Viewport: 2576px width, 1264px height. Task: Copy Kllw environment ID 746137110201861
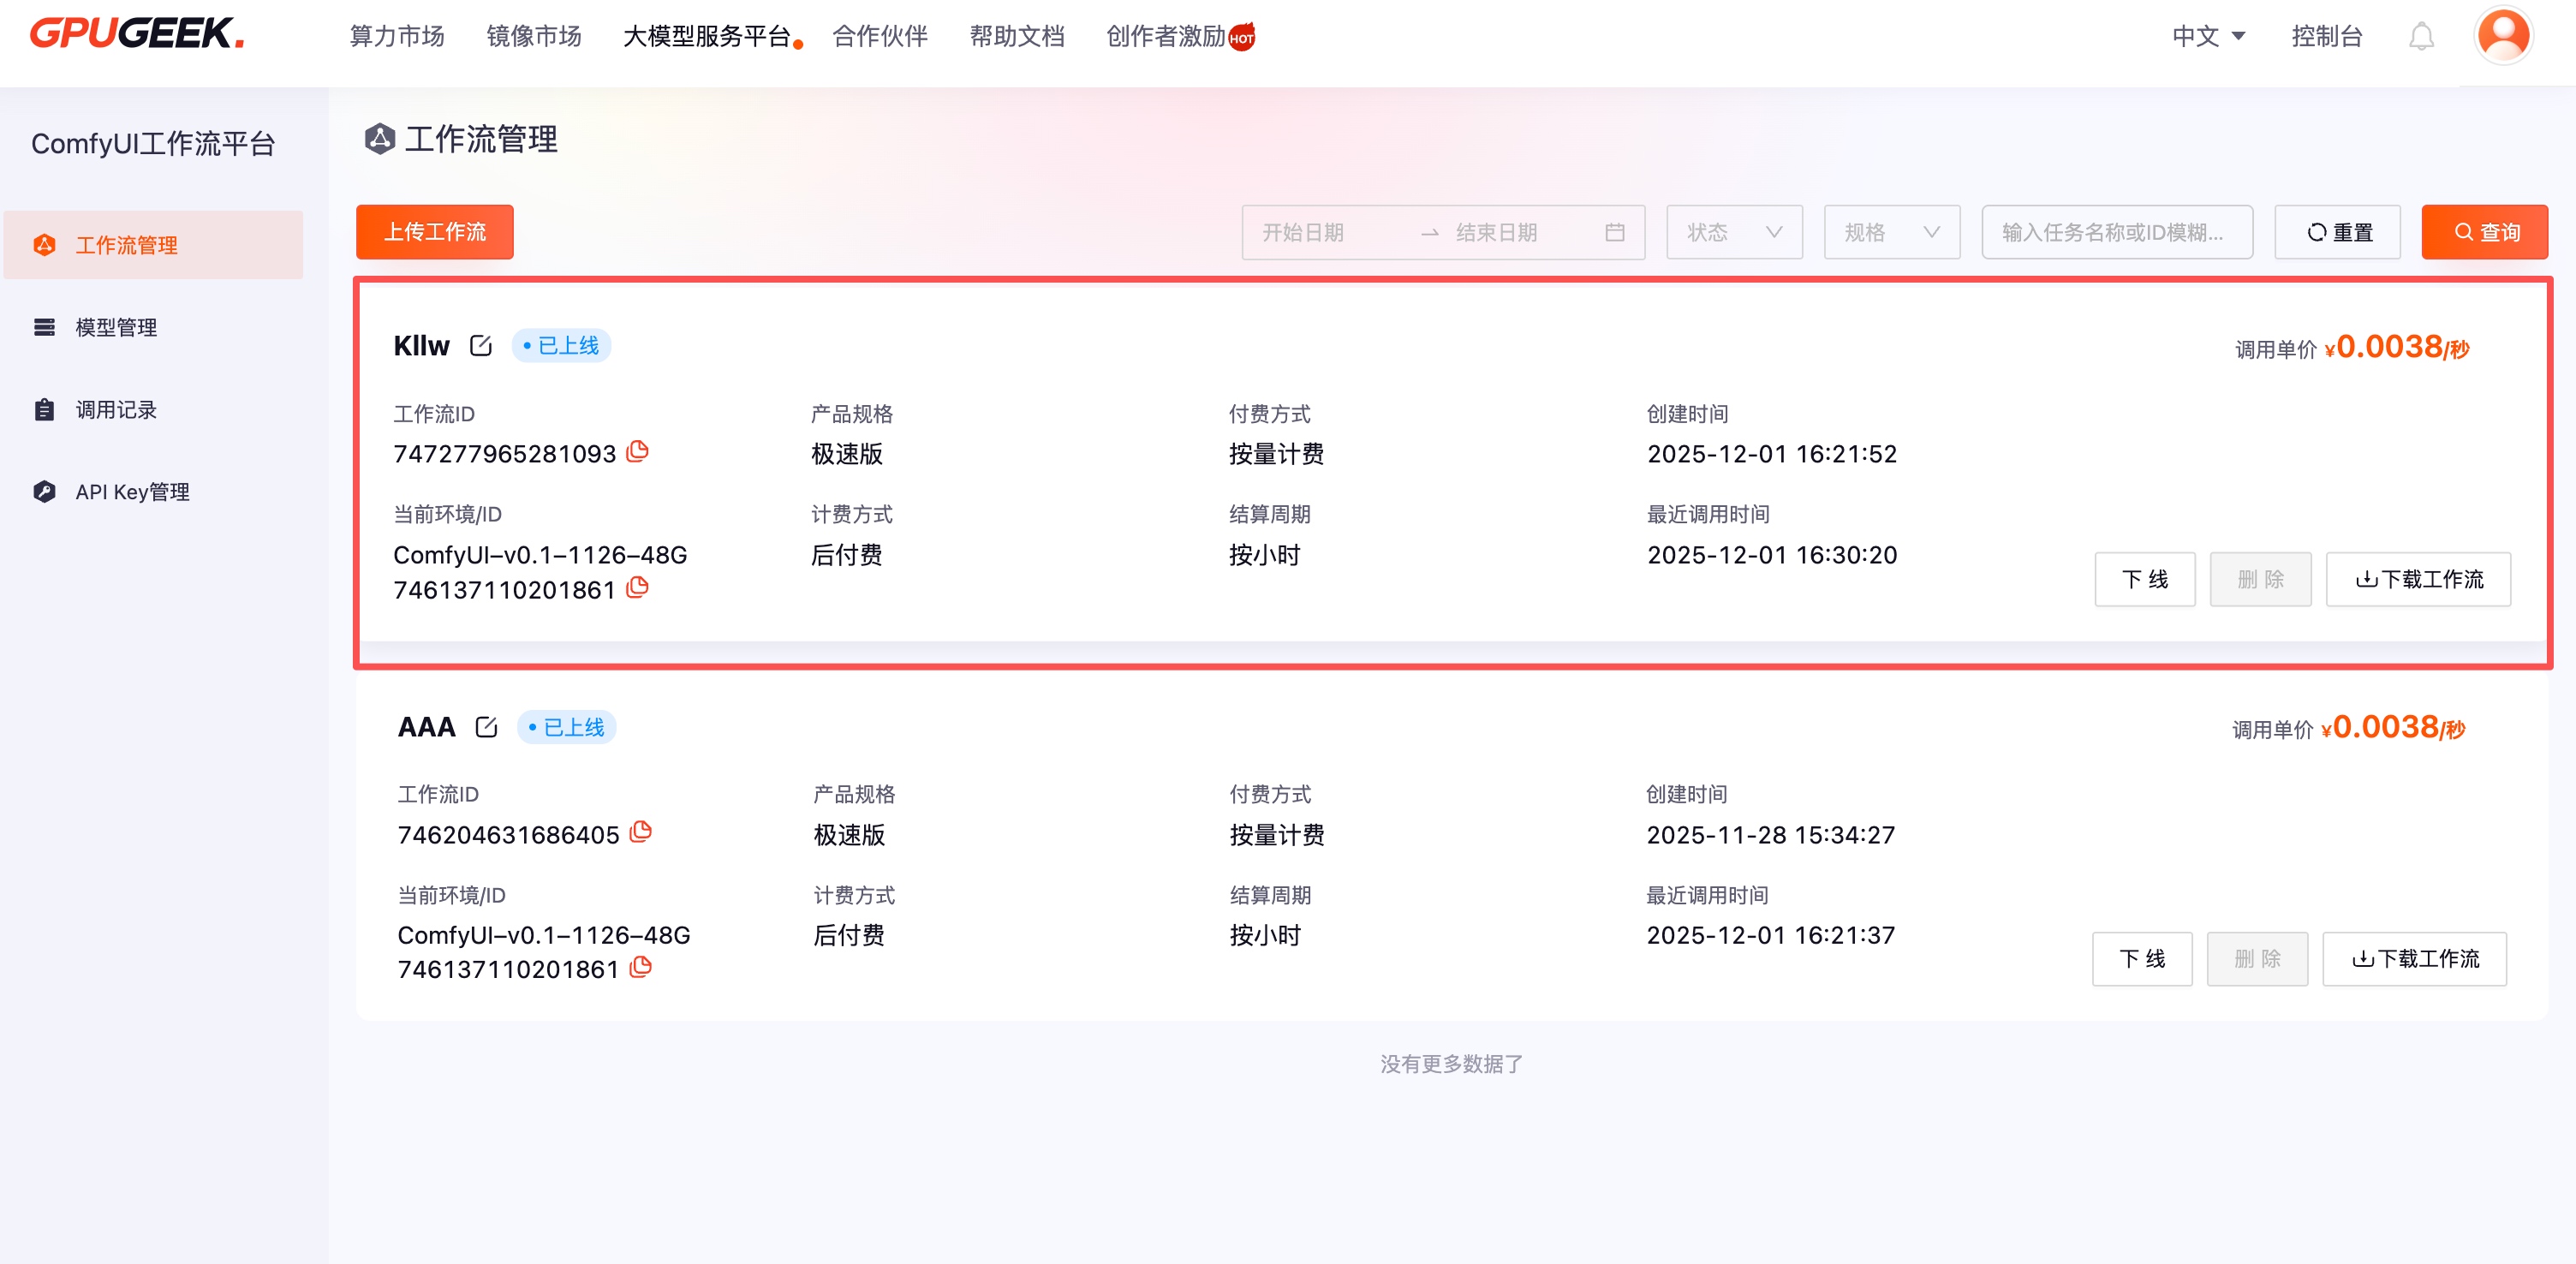point(637,588)
